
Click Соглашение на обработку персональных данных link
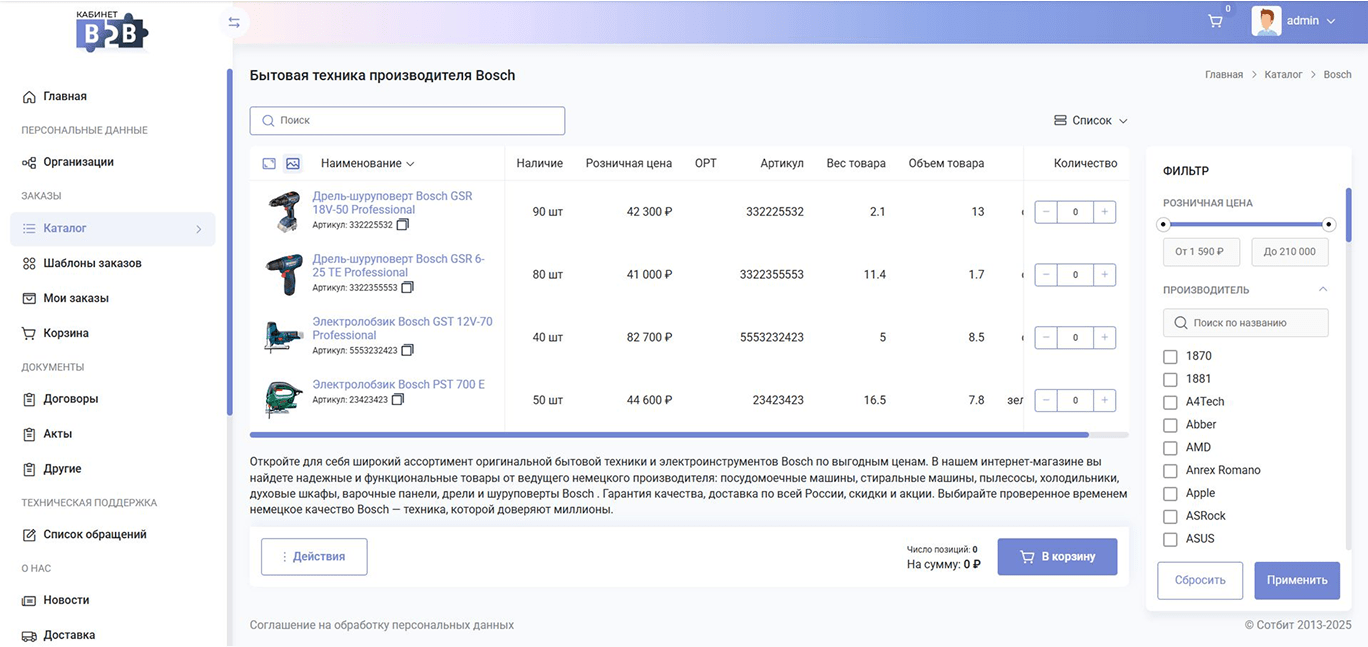tap(382, 625)
